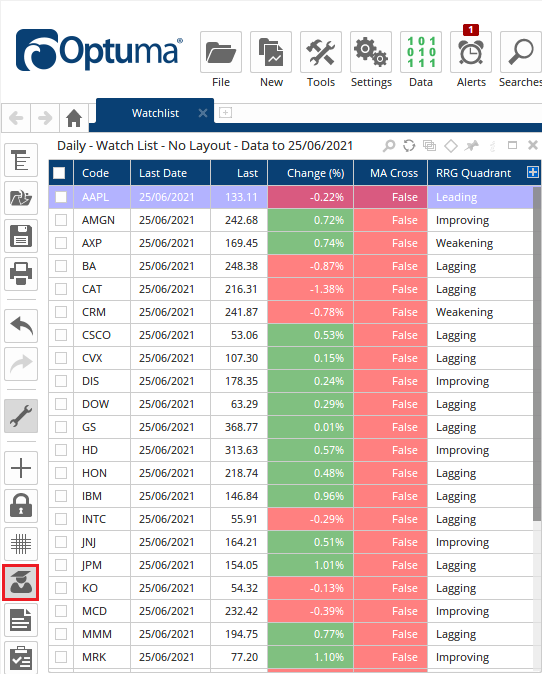The height and width of the screenshot is (674, 542).
Task: Click the -1.38% change cell for CAT
Action: [x=310, y=289]
